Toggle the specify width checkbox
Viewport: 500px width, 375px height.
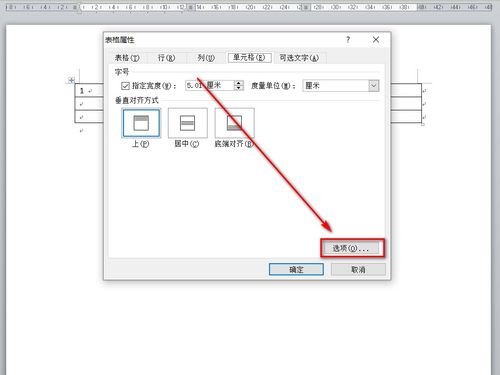(125, 86)
